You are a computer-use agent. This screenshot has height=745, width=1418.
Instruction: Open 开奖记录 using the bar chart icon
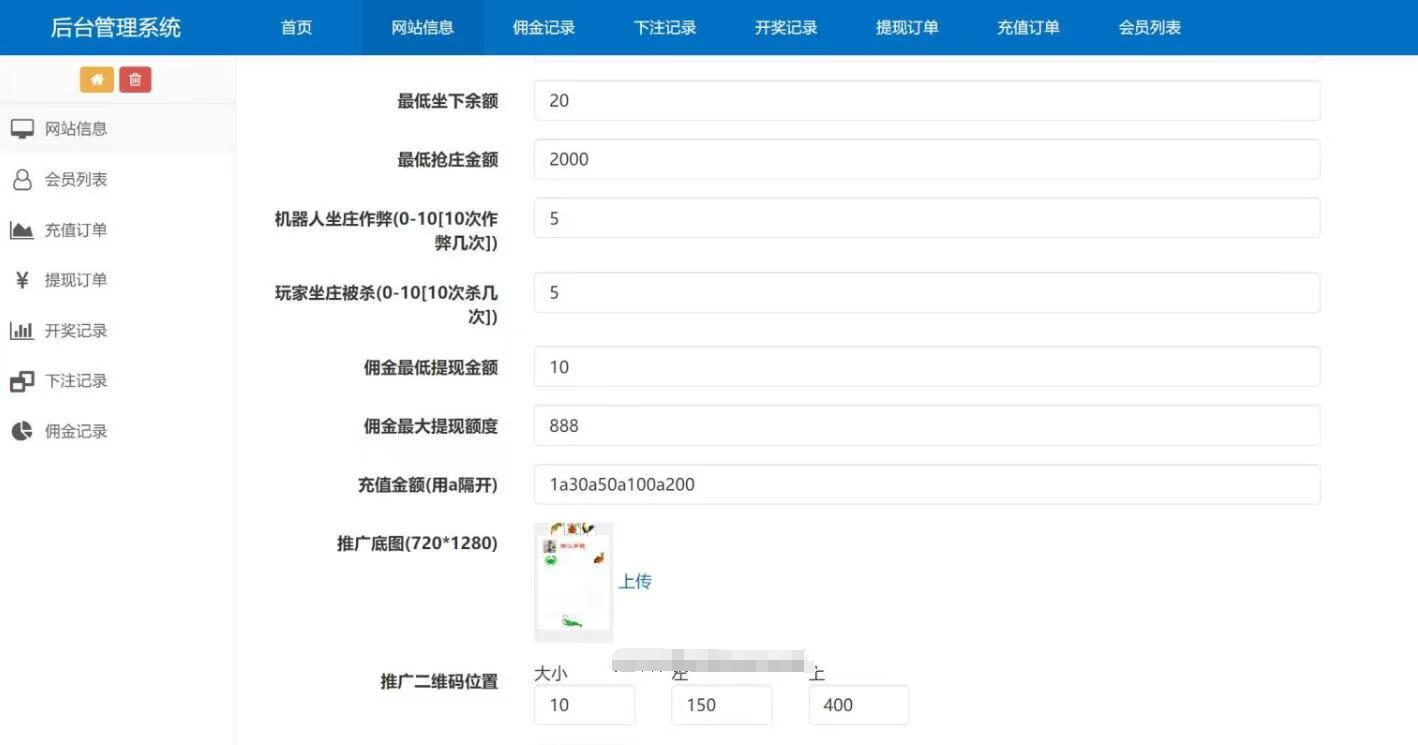22,330
